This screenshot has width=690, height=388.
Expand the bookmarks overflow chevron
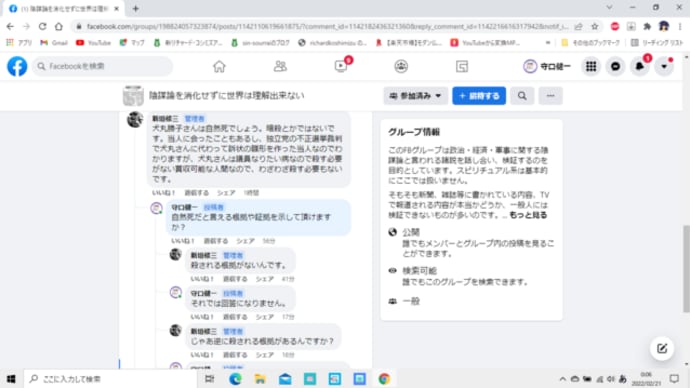pos(548,43)
